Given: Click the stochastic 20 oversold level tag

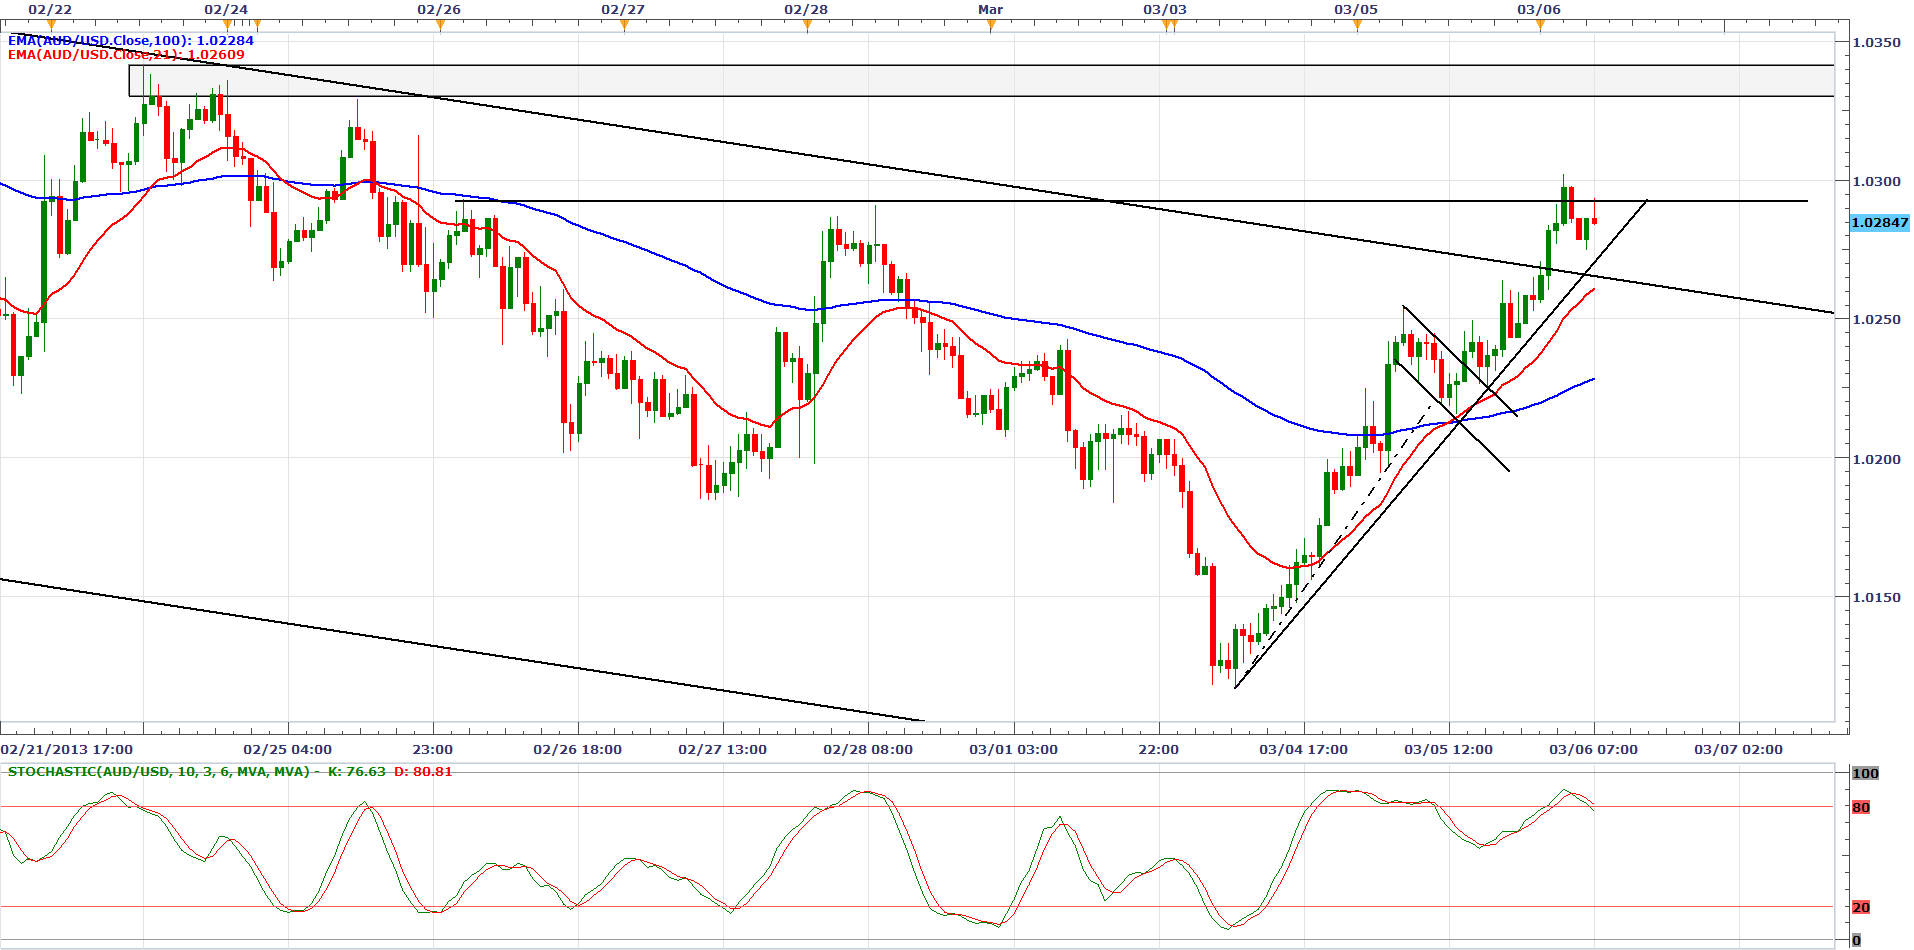Looking at the screenshot, I should [1860, 908].
